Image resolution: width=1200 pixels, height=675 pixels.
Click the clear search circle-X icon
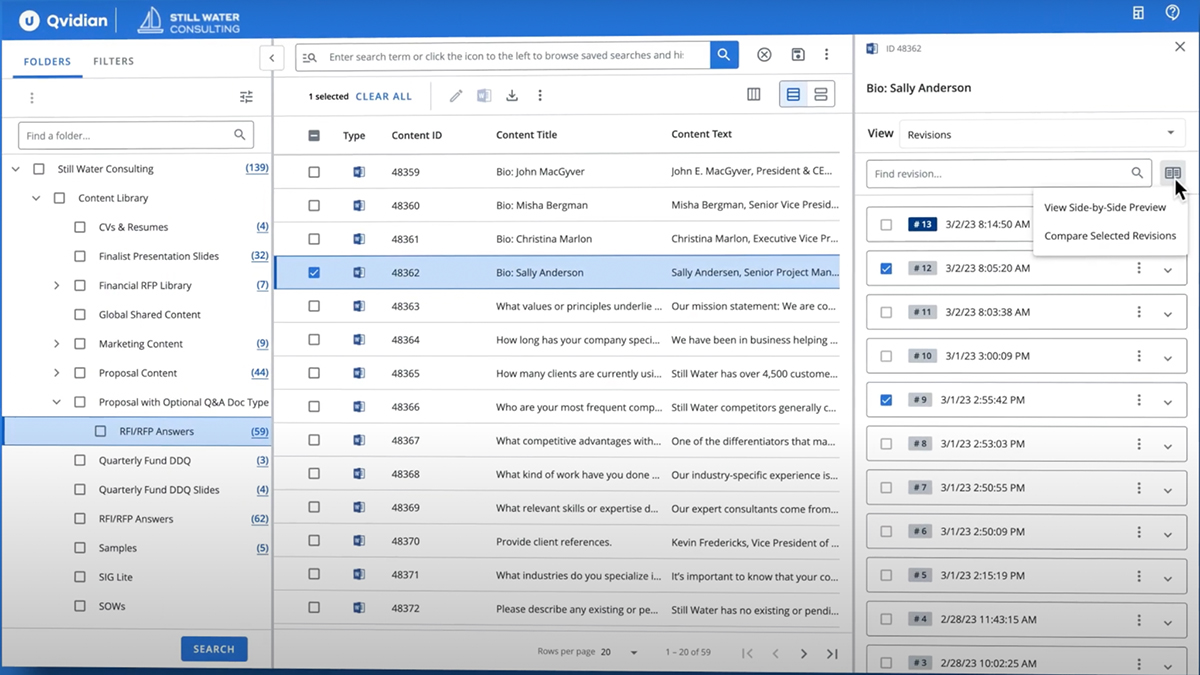(x=764, y=55)
